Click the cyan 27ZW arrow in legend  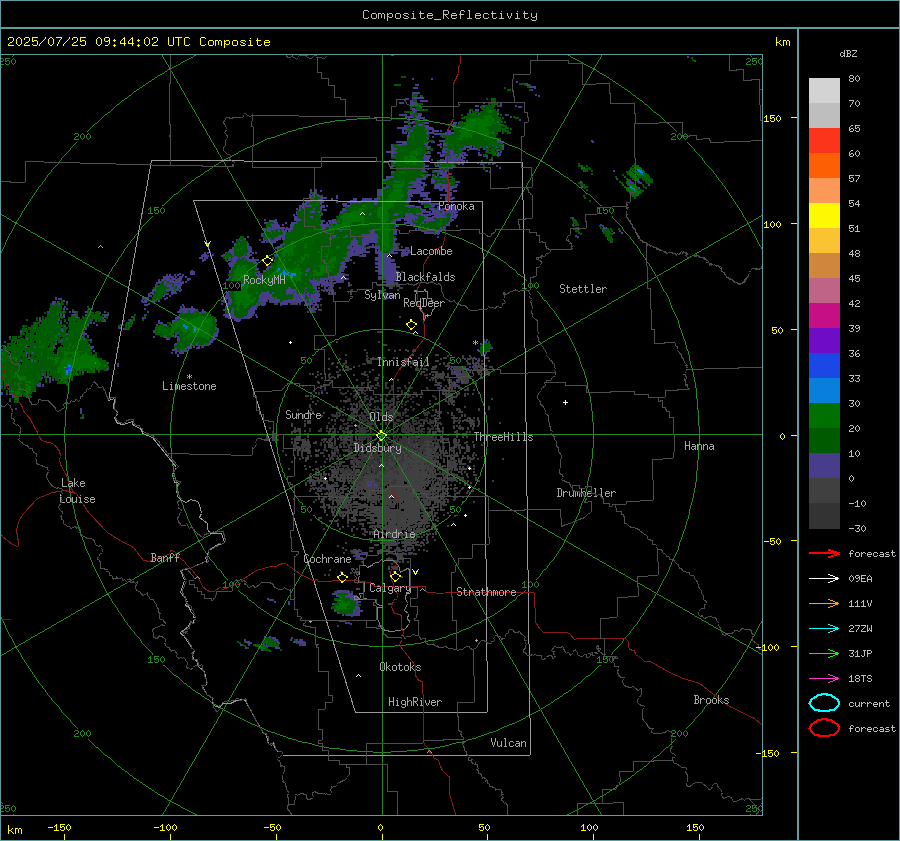point(824,629)
